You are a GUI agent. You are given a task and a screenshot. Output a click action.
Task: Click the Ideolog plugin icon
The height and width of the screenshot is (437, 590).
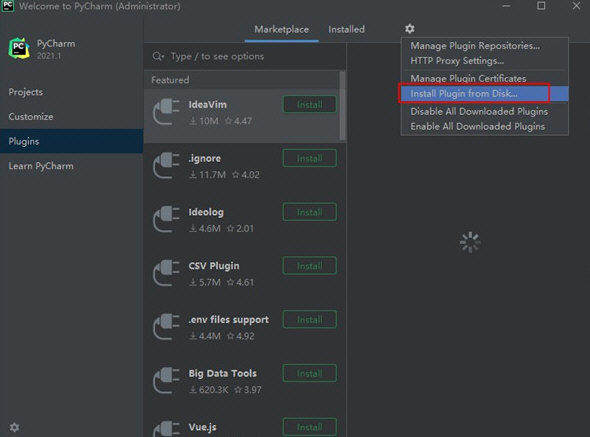[166, 219]
